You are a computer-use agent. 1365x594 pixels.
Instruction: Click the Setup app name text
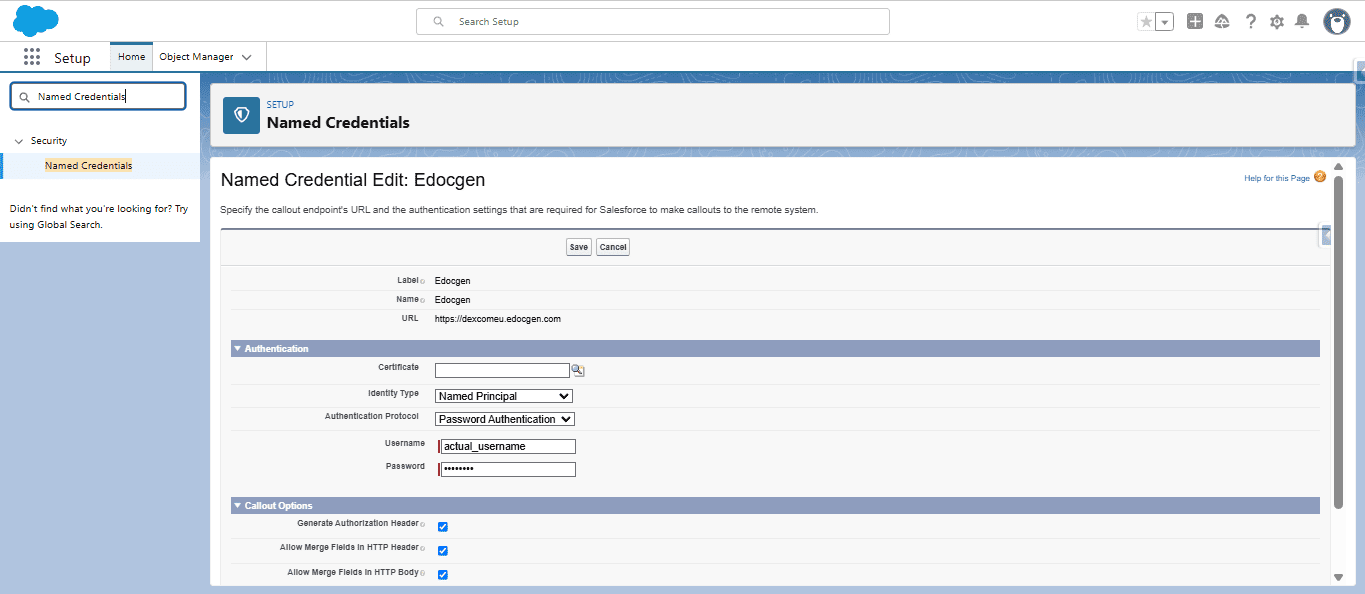72,58
